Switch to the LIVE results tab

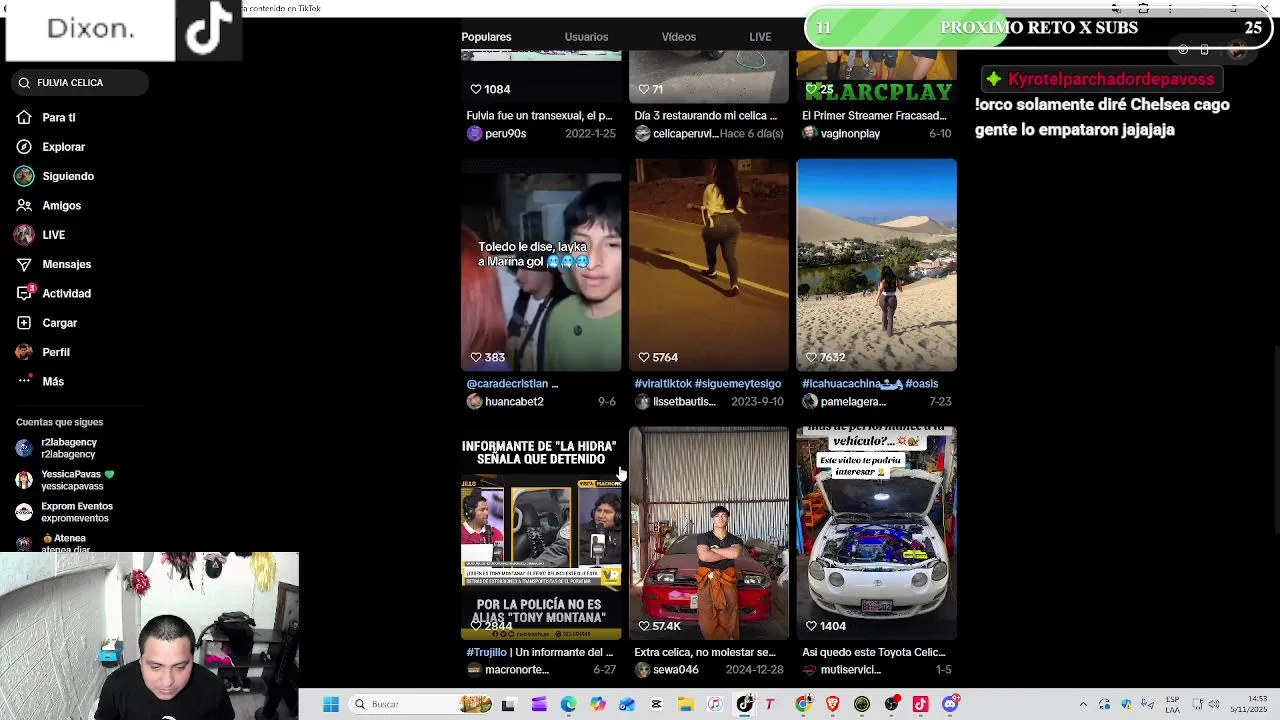(760, 37)
